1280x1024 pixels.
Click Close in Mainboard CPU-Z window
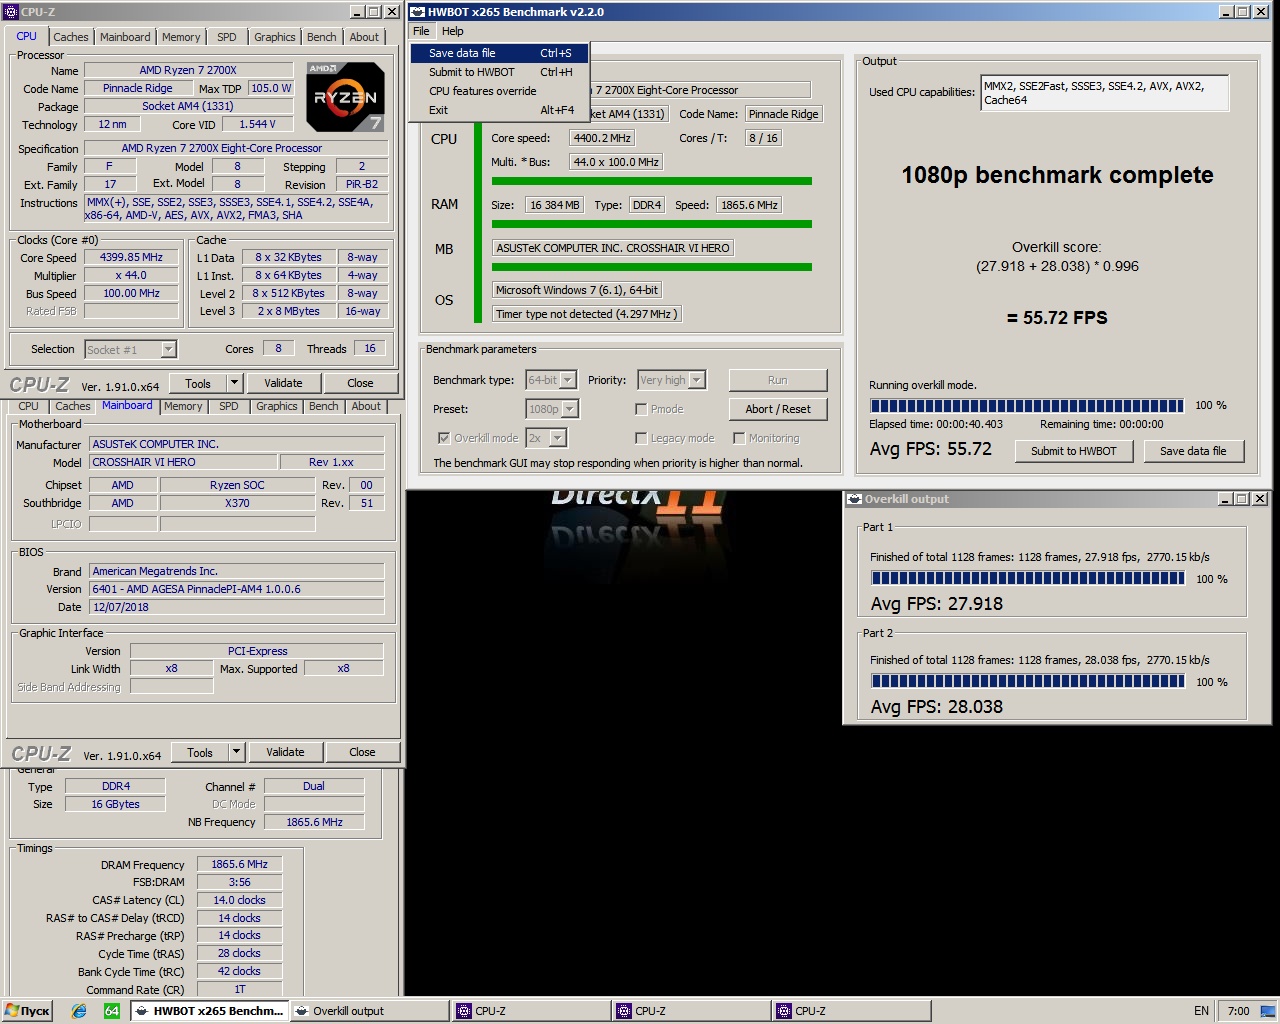pyautogui.click(x=362, y=752)
